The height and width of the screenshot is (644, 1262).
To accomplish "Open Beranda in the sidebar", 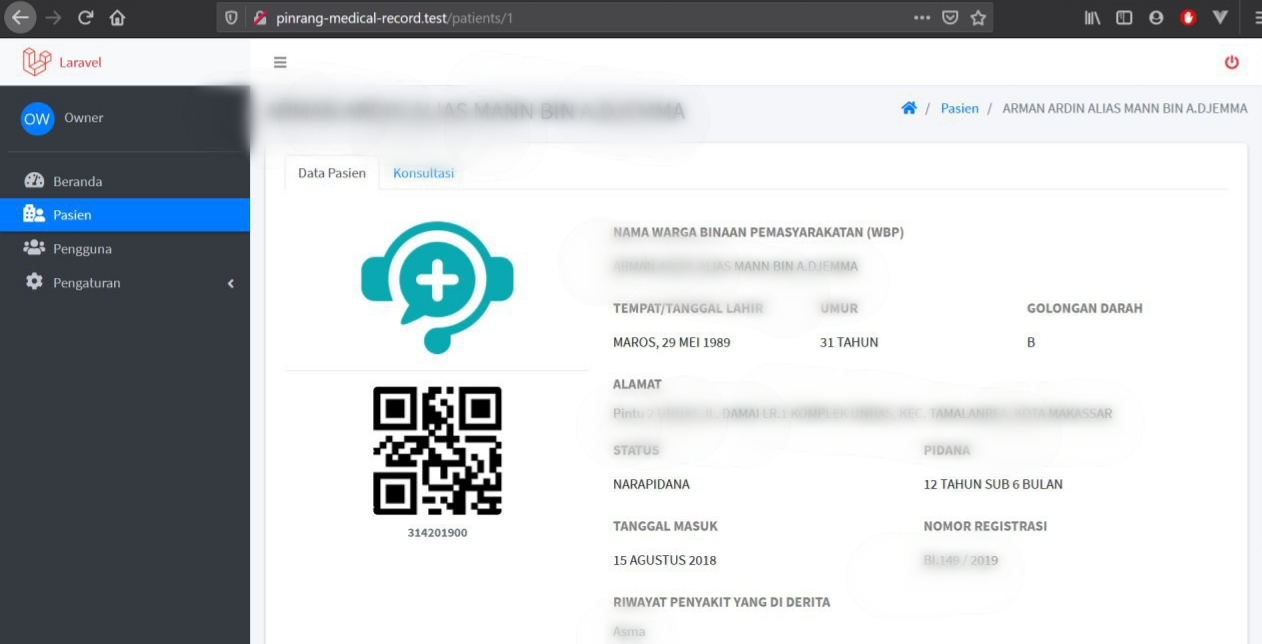I will (125, 181).
